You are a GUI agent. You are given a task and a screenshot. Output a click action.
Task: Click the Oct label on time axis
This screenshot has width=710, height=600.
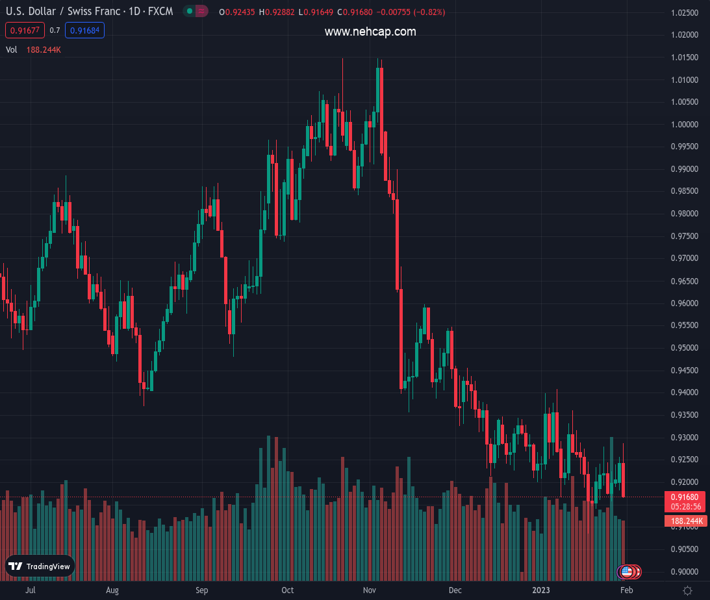pos(288,591)
